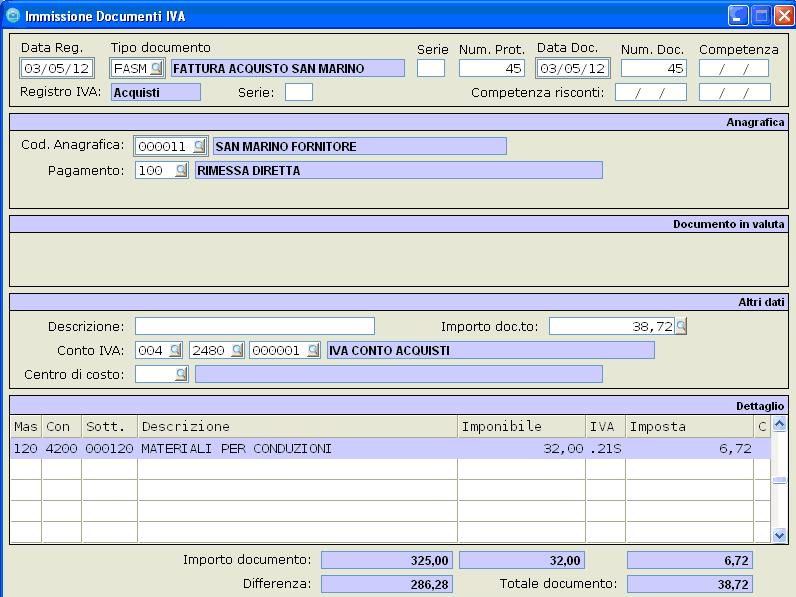Image resolution: width=796 pixels, height=597 pixels.
Task: Click the Sott. column header
Action: tap(109, 426)
